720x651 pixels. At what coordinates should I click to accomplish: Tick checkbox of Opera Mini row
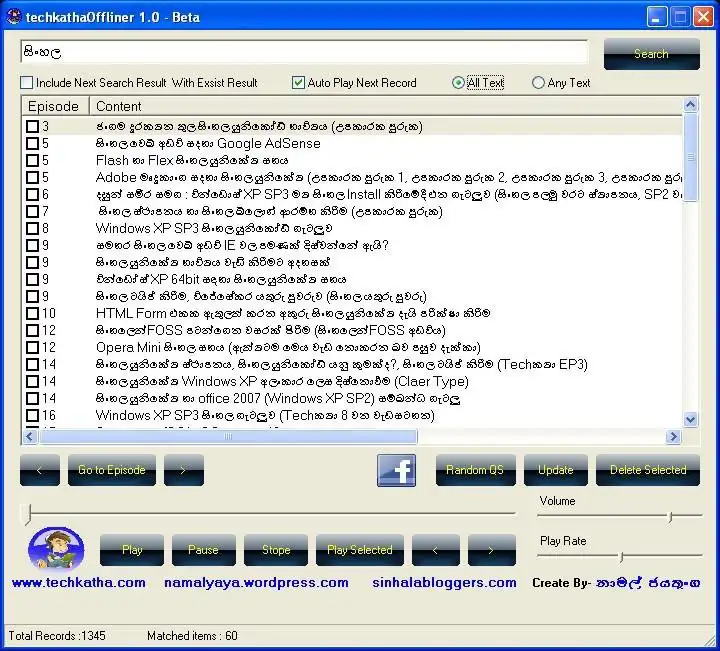point(32,347)
